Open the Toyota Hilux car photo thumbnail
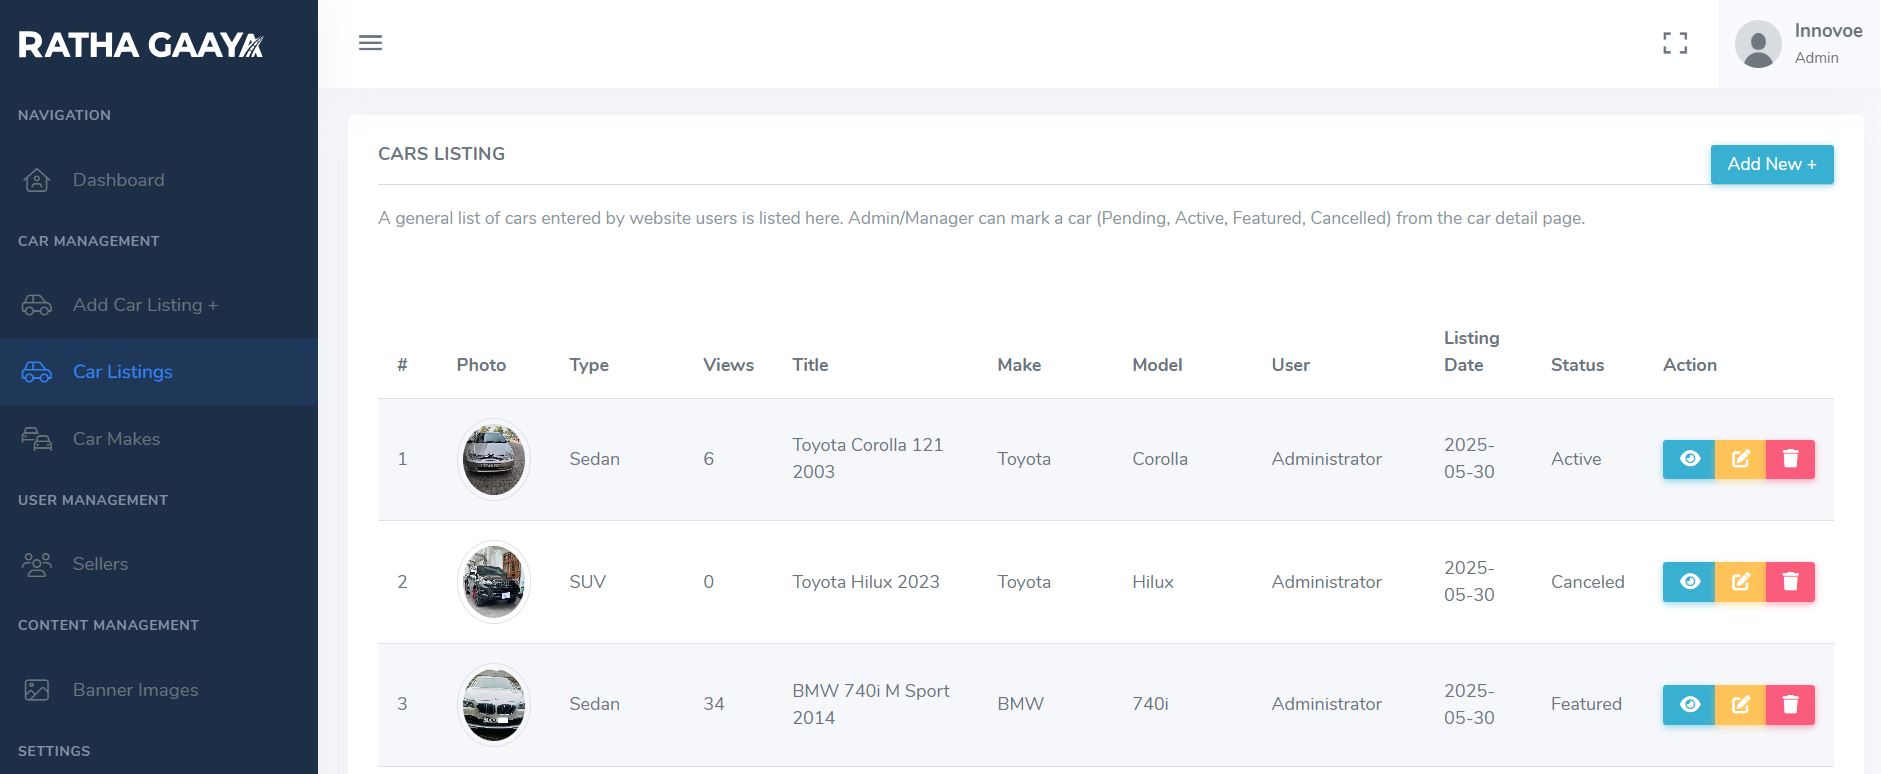 point(493,582)
